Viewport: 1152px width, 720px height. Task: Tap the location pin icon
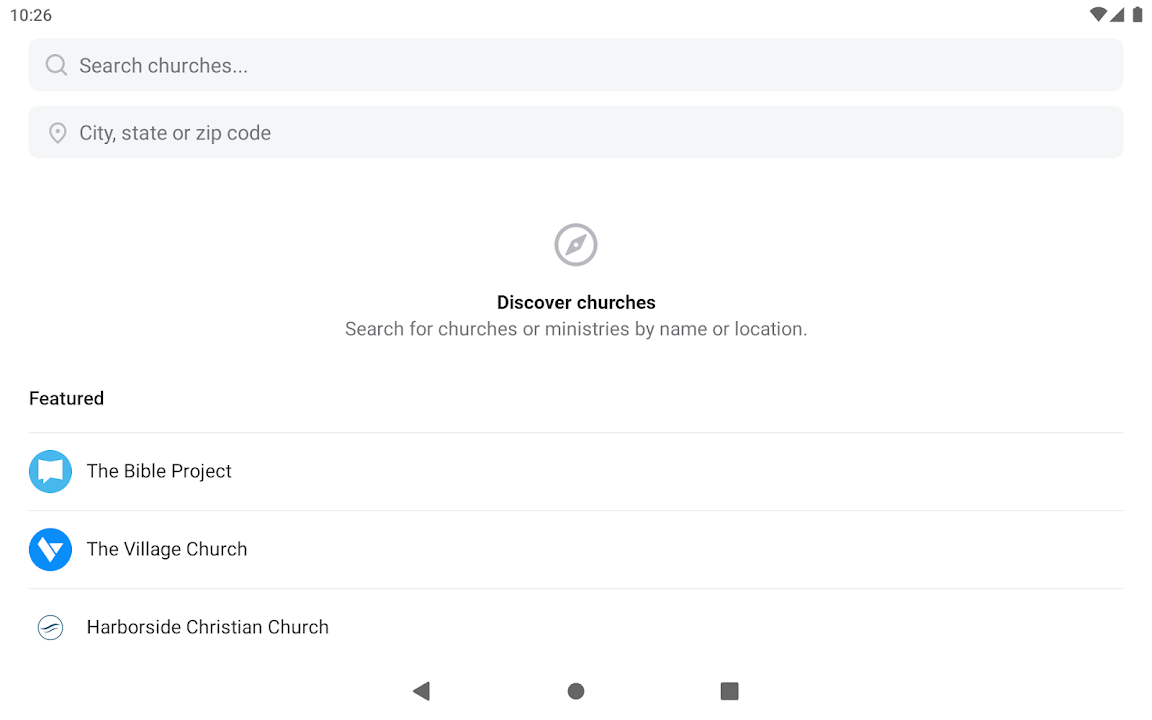click(58, 133)
